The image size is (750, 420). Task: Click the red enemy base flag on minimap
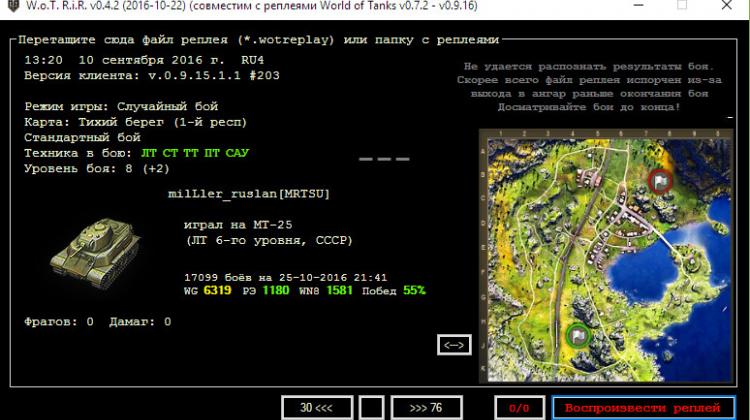pyautogui.click(x=659, y=181)
